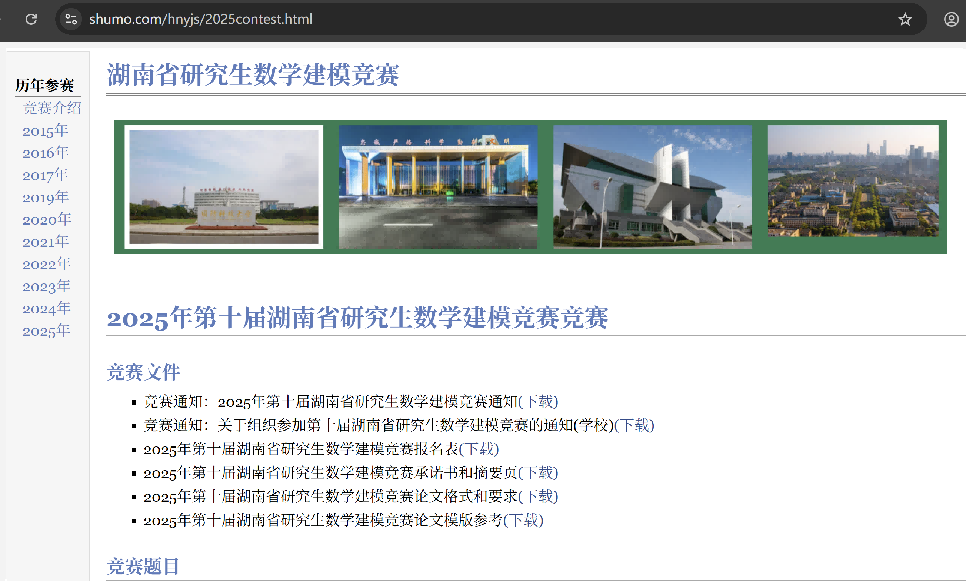Open the 2015年 sidebar link

tap(45, 131)
